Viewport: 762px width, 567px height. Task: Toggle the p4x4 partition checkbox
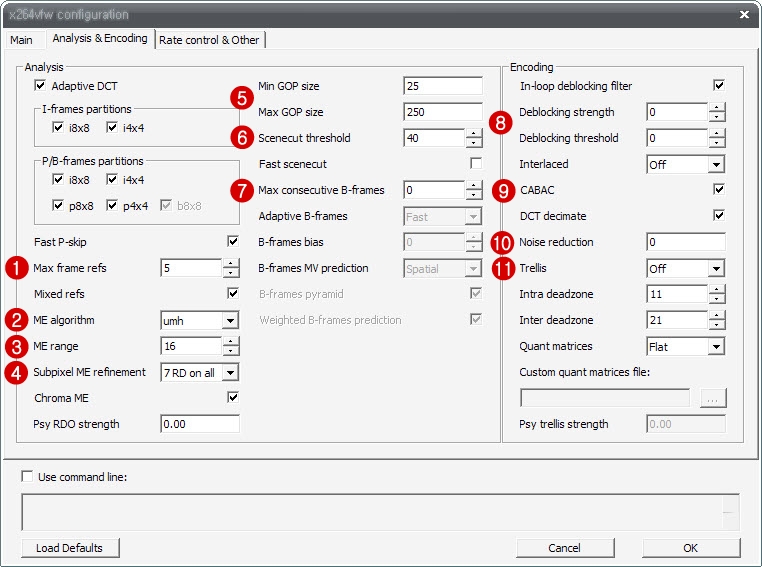[x=112, y=205]
